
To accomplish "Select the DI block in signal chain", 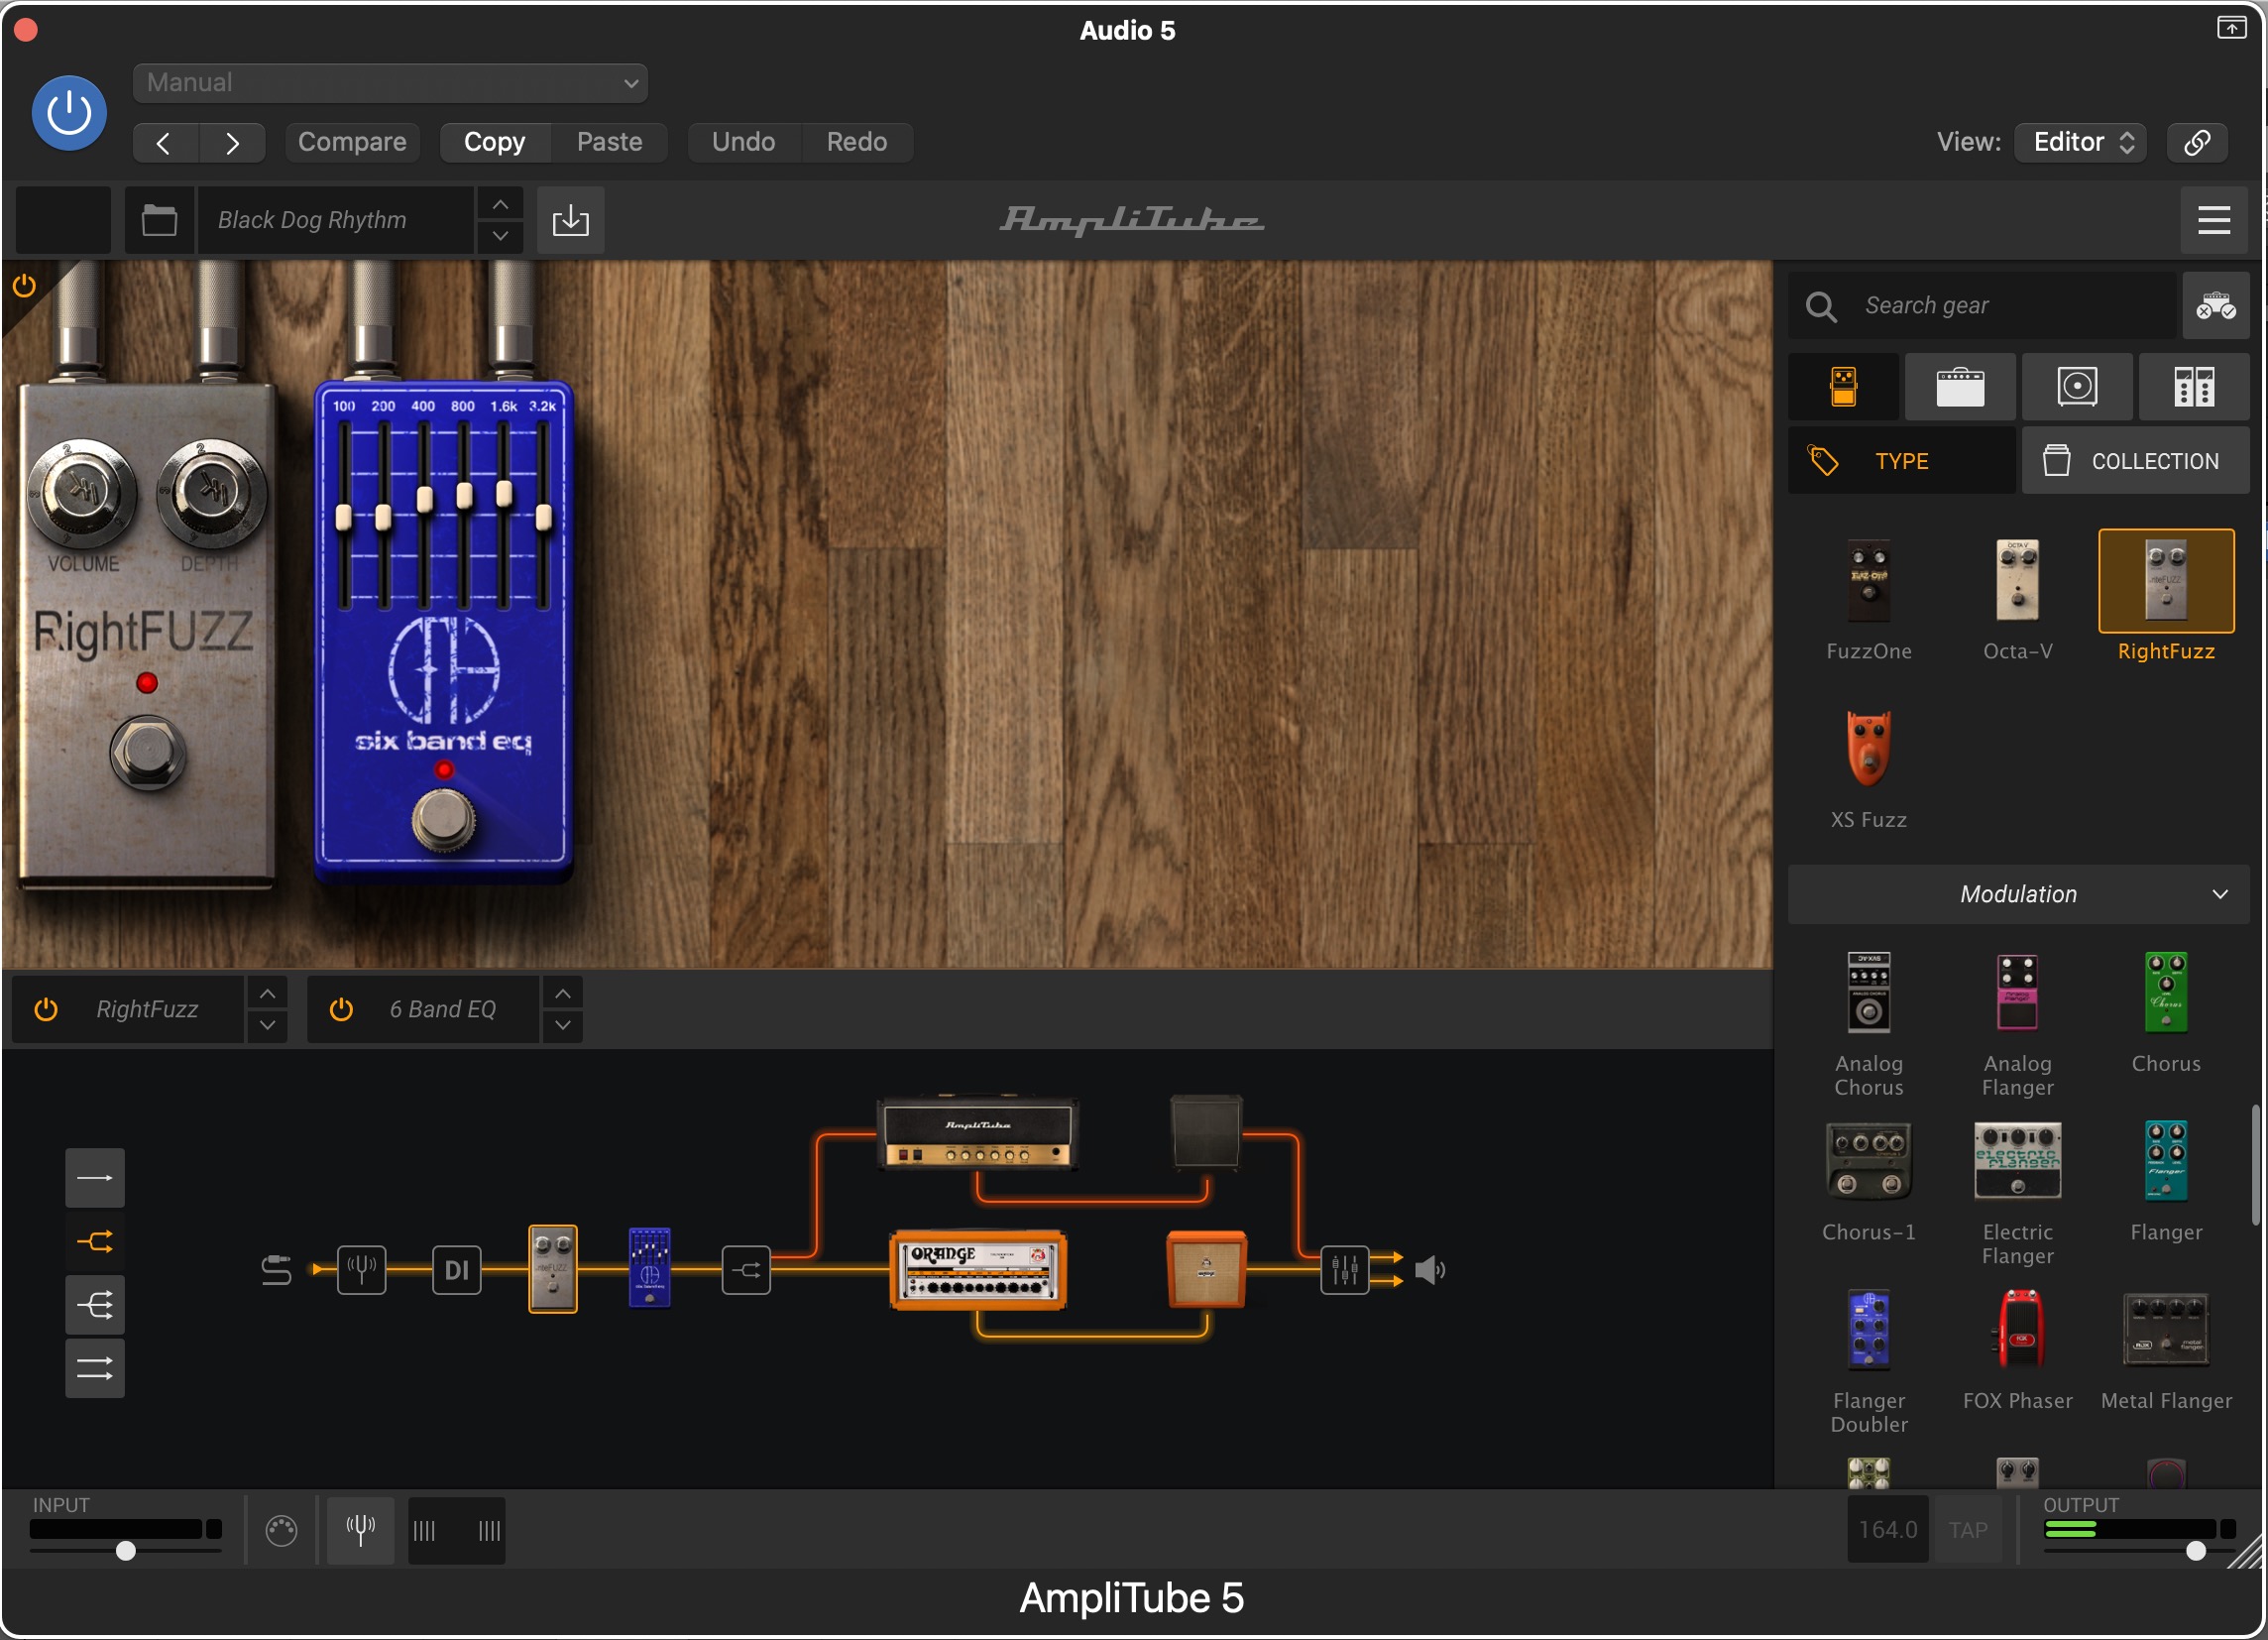I will coord(457,1270).
